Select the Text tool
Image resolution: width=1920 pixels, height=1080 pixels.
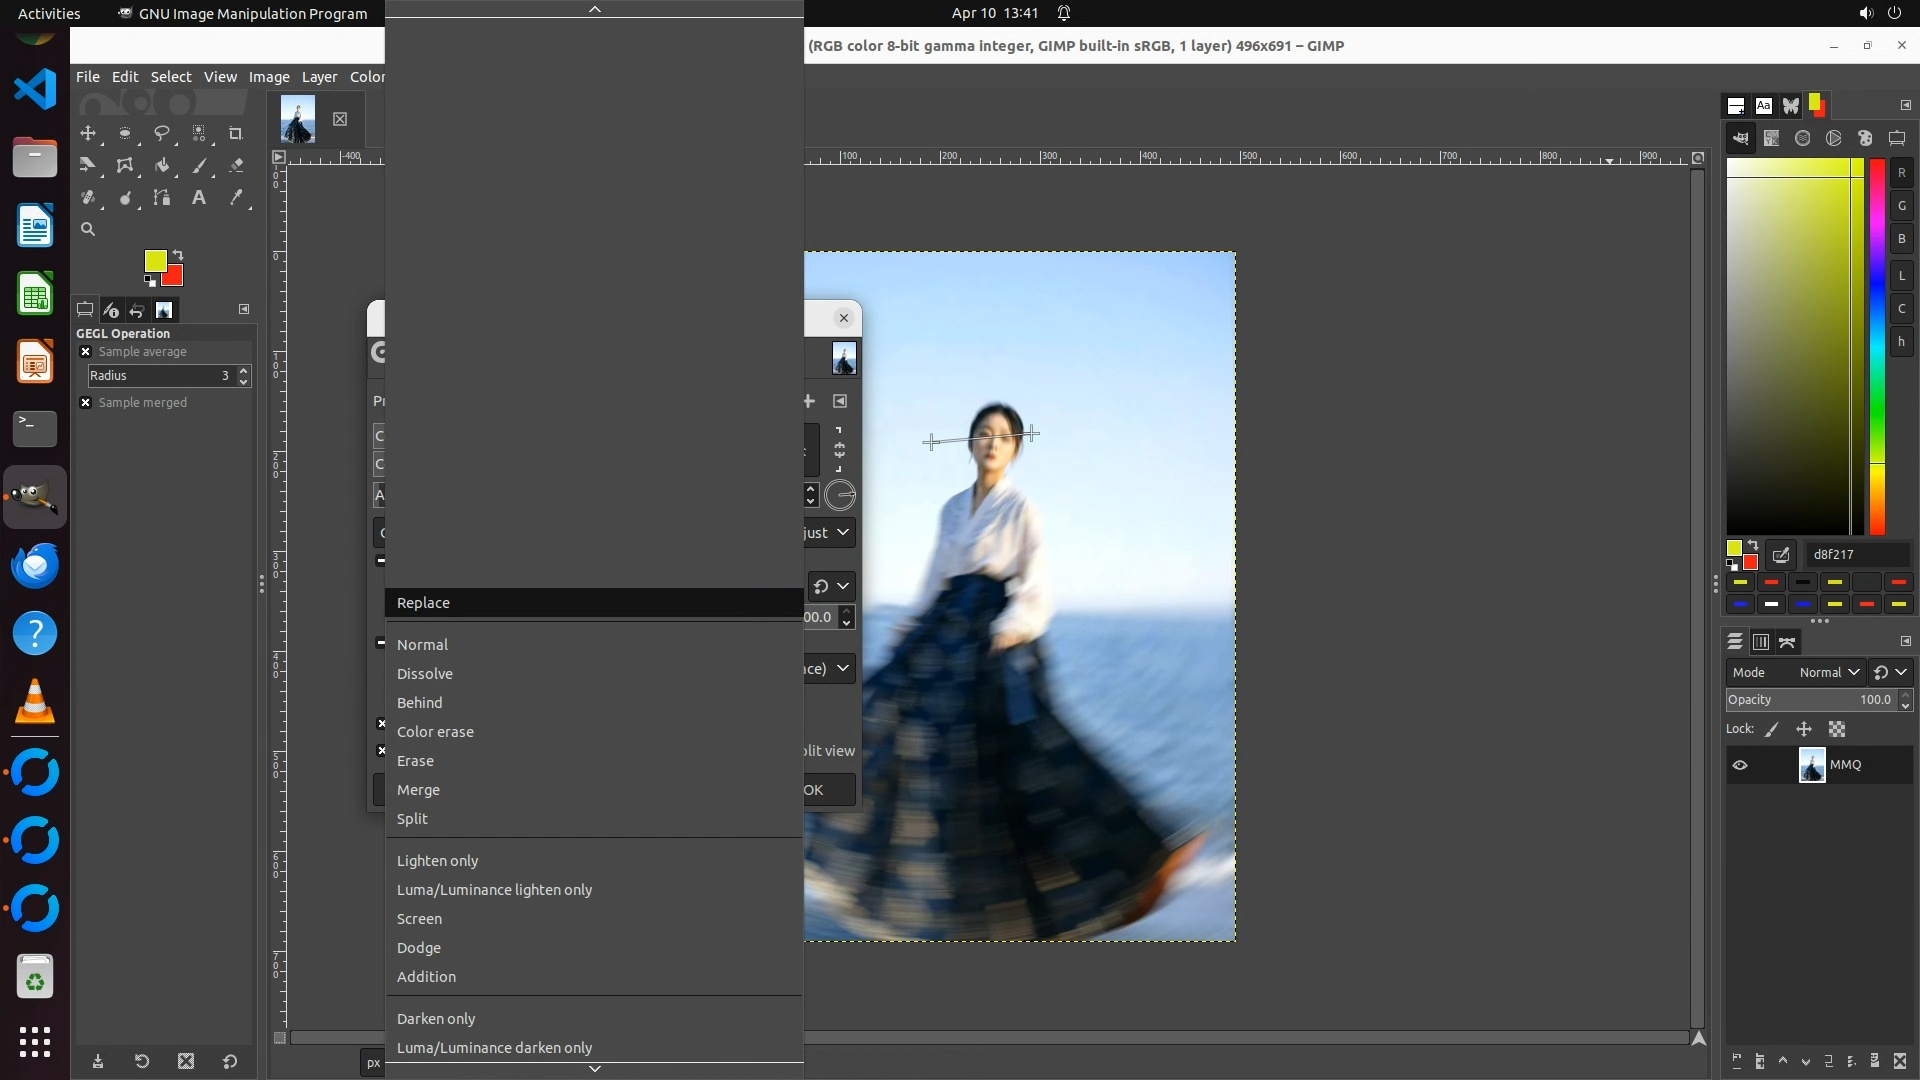pyautogui.click(x=199, y=198)
